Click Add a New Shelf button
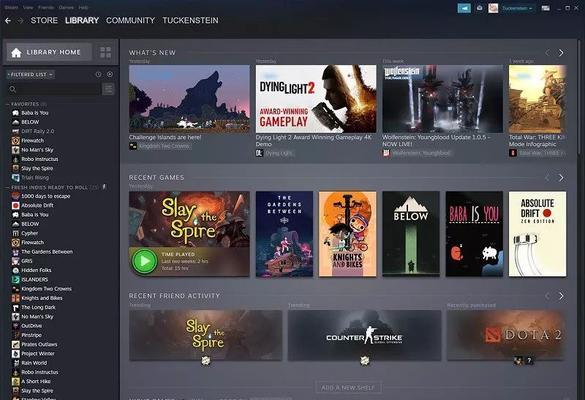 pyautogui.click(x=348, y=388)
